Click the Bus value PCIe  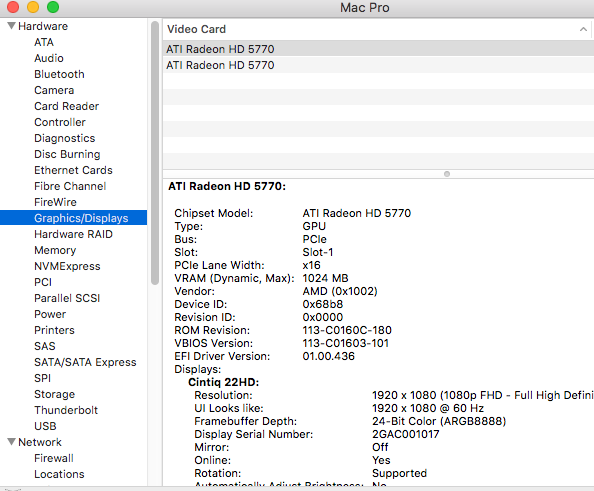314,239
